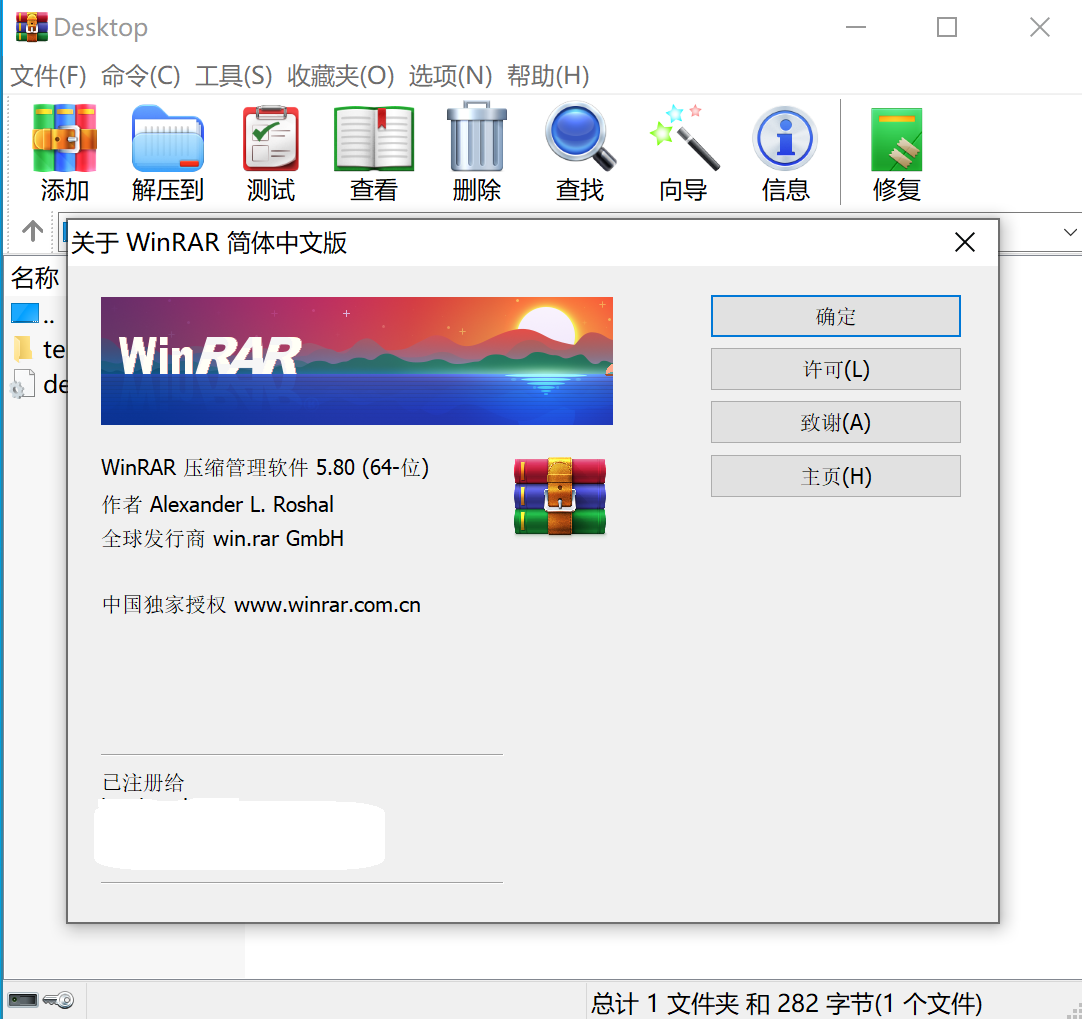Go up one folder with arrow icon
Viewport: 1082px width, 1021px height.
point(32,230)
